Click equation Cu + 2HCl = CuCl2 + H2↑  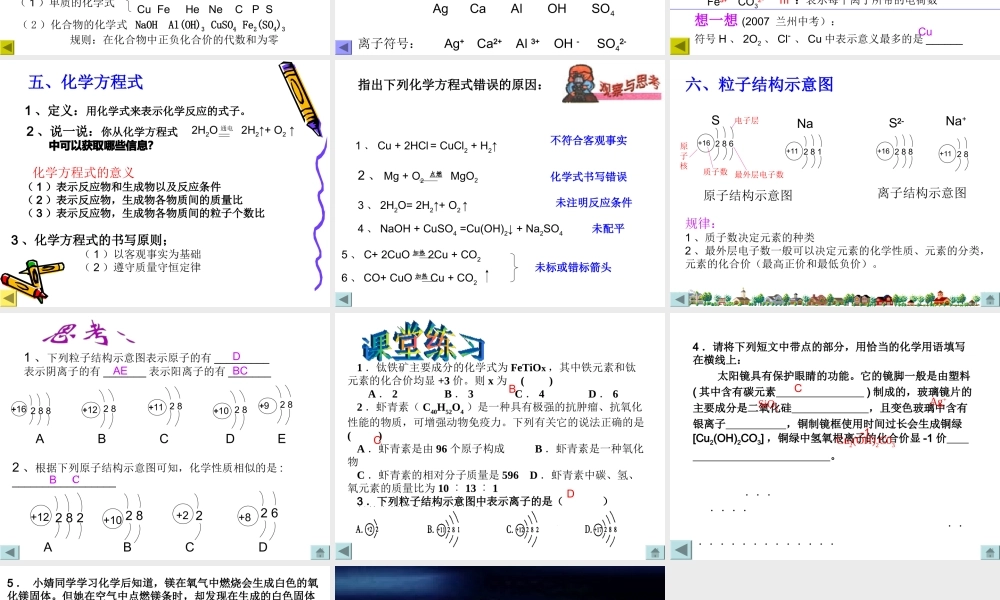(438, 146)
